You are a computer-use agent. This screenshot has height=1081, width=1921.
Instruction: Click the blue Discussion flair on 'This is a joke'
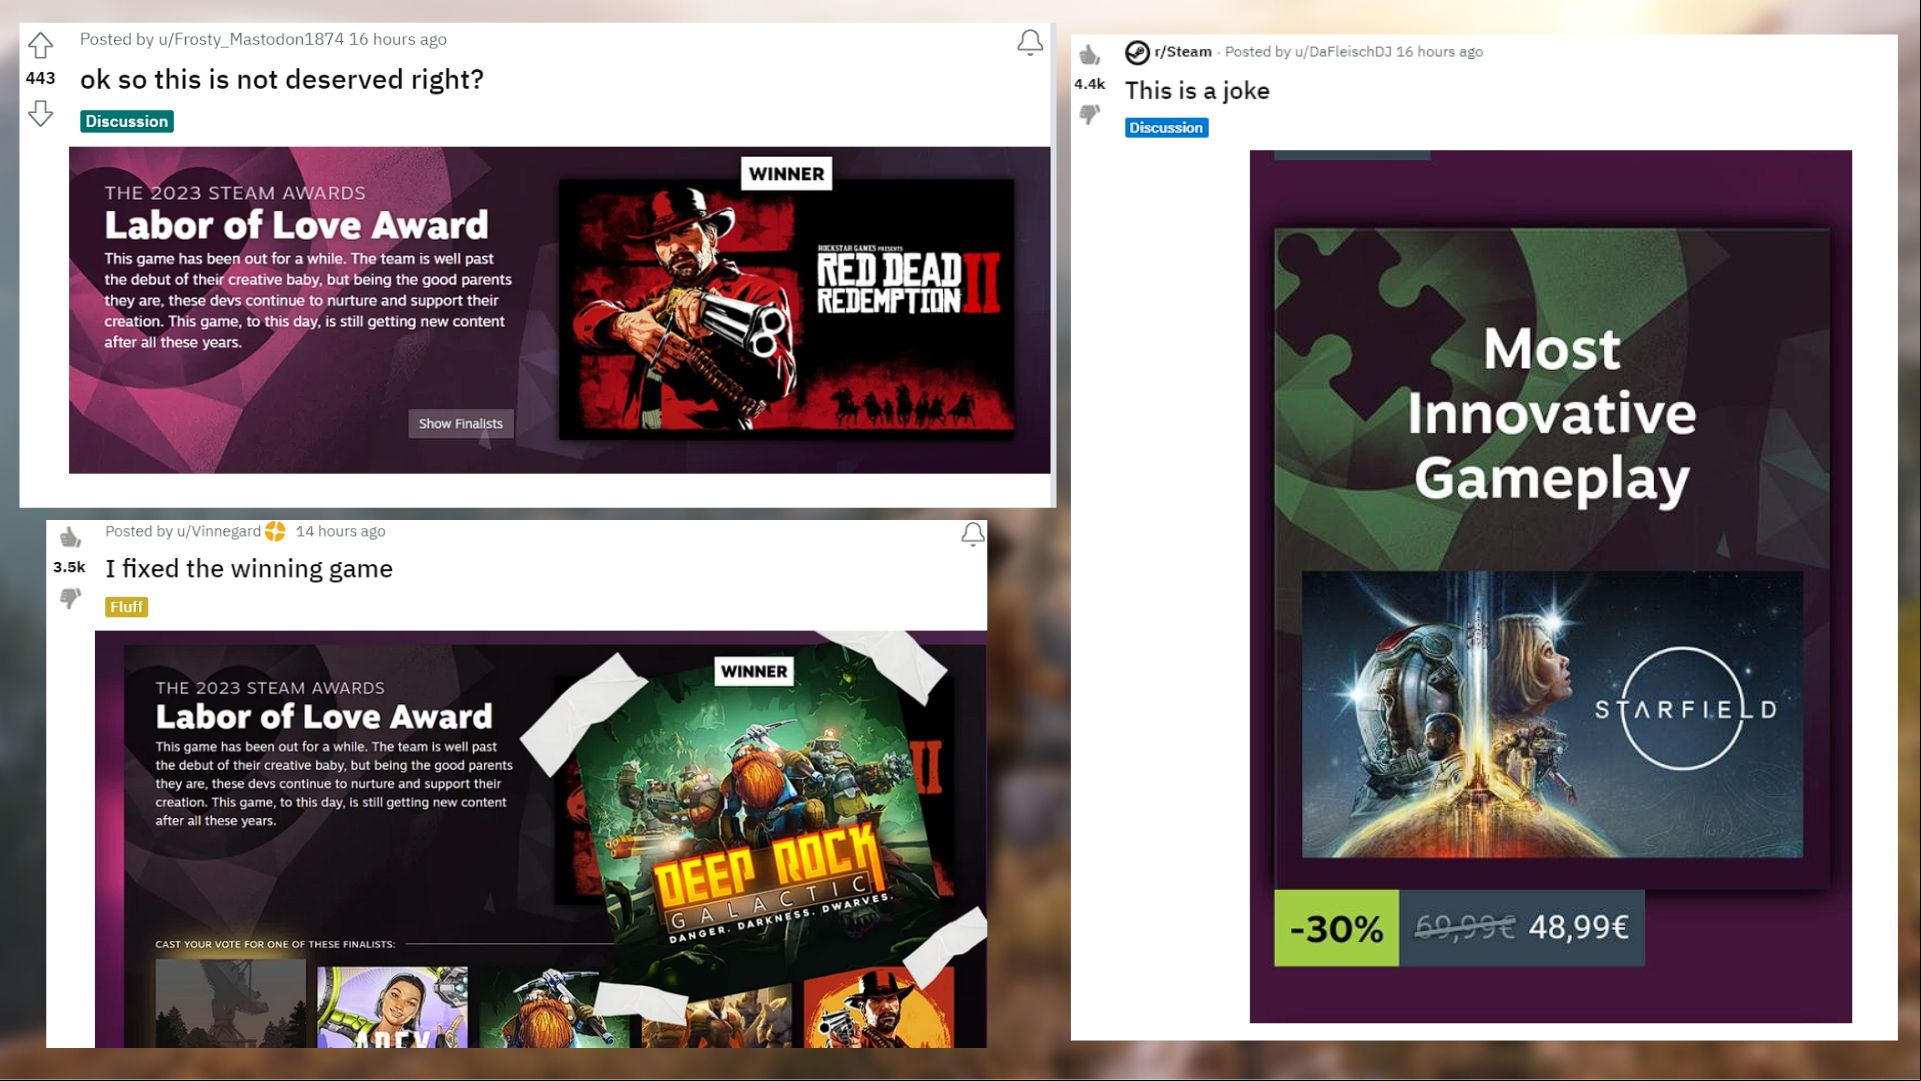pyautogui.click(x=1166, y=127)
